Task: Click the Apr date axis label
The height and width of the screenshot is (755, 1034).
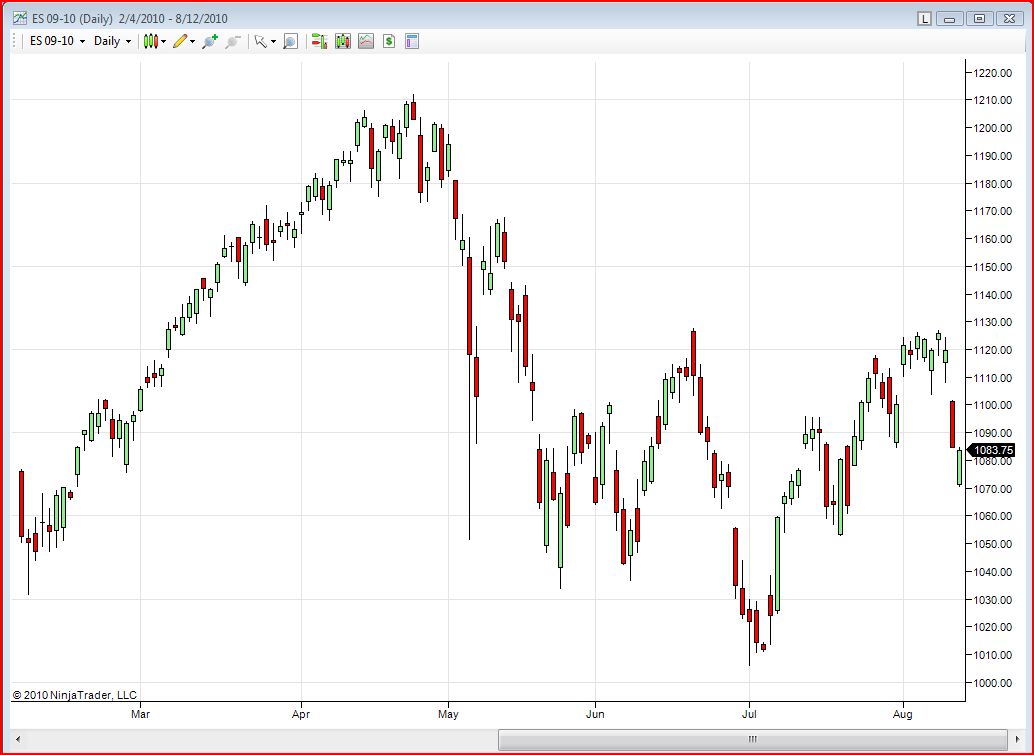Action: tap(301, 714)
